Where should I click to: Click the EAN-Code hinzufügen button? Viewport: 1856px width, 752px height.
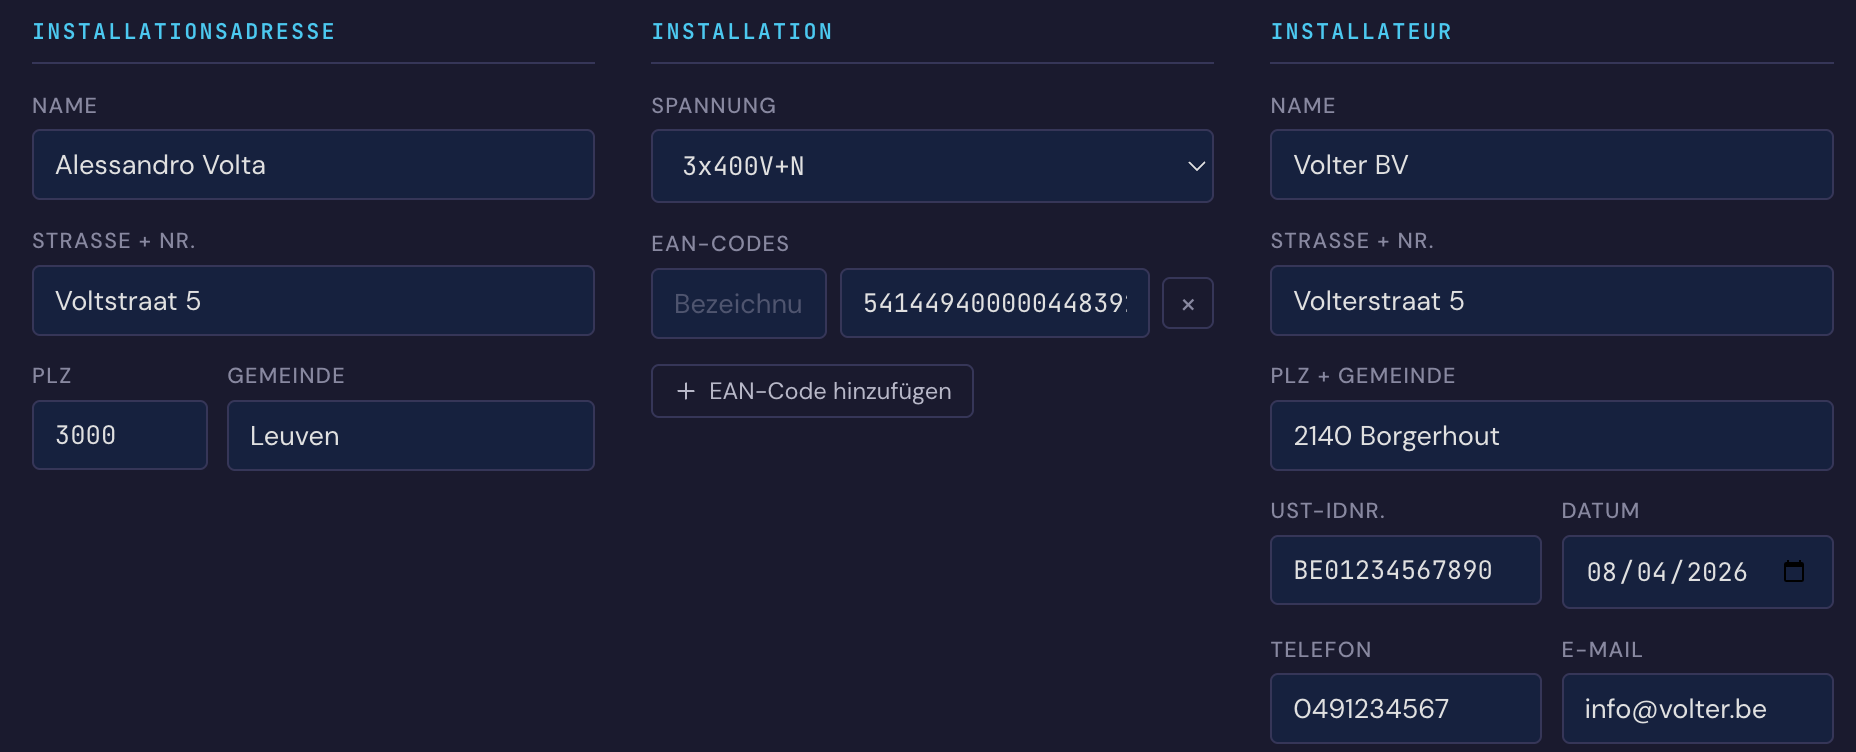pos(812,391)
